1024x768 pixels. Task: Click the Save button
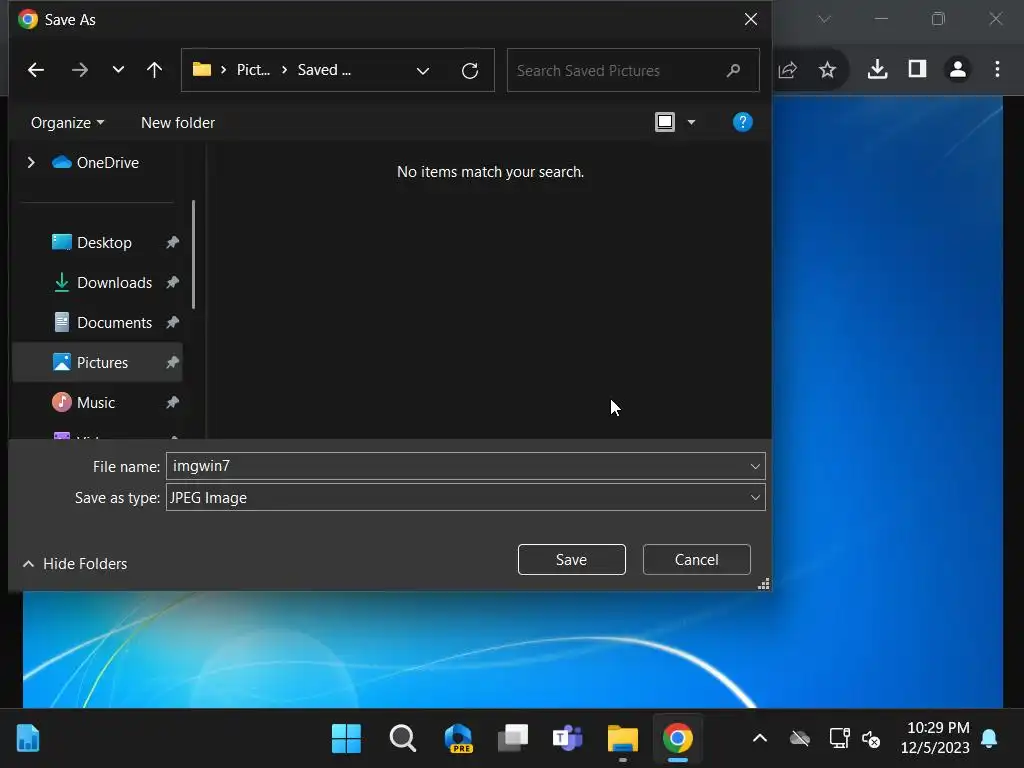571,560
